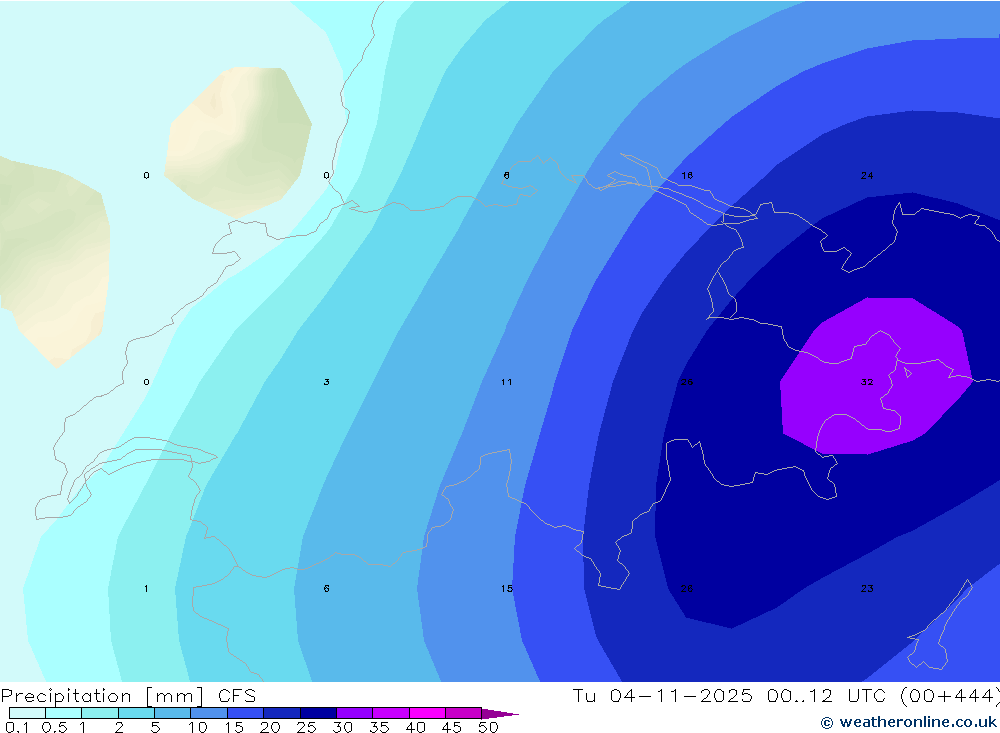Click map grid value '32' in purple area
1000x733 pixels.
867,382
